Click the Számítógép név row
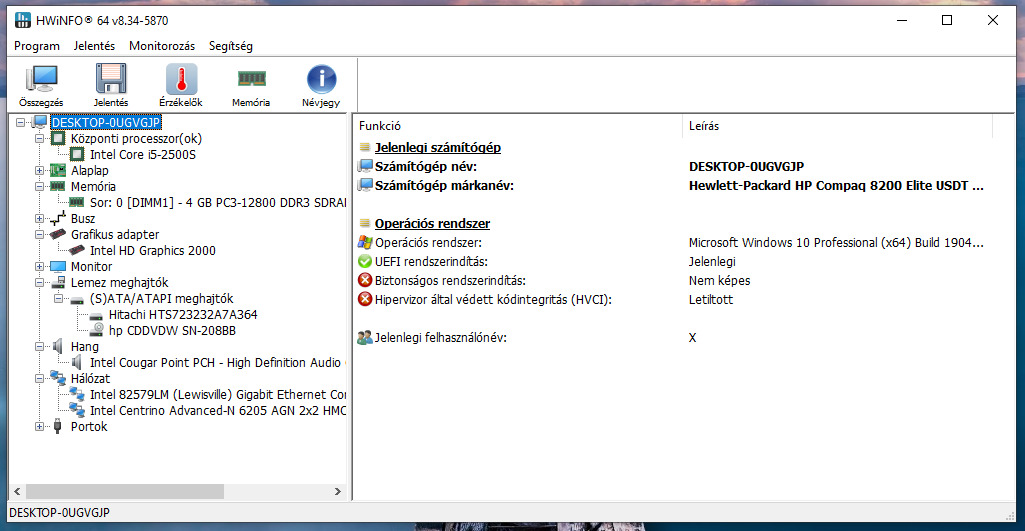The image size is (1025, 531). click(673, 166)
